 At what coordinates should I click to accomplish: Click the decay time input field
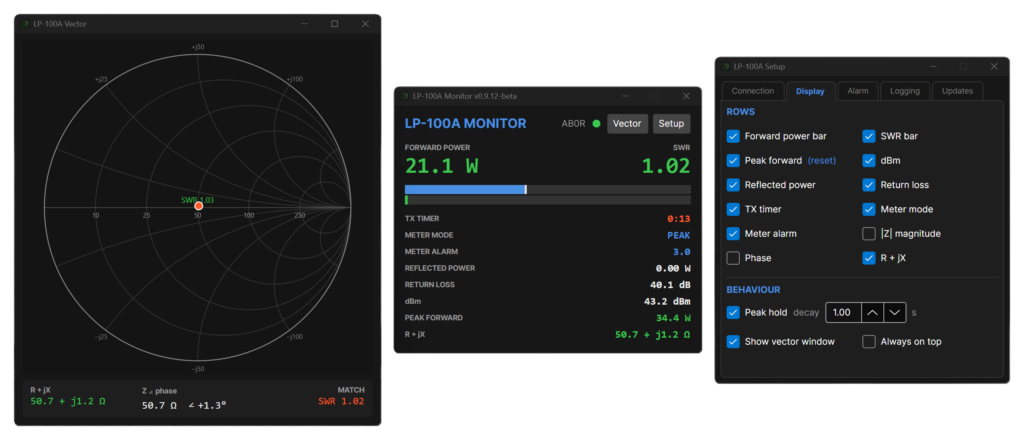(843, 312)
